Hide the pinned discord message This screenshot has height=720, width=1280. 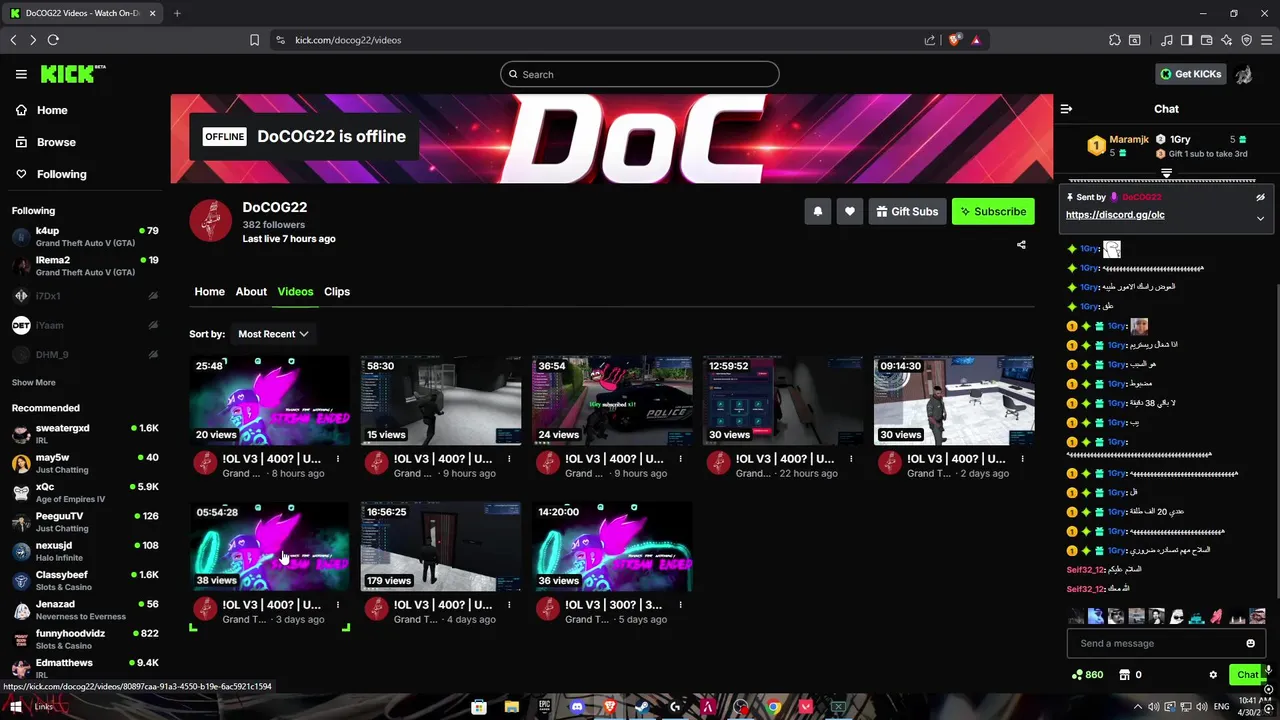[1260, 198]
